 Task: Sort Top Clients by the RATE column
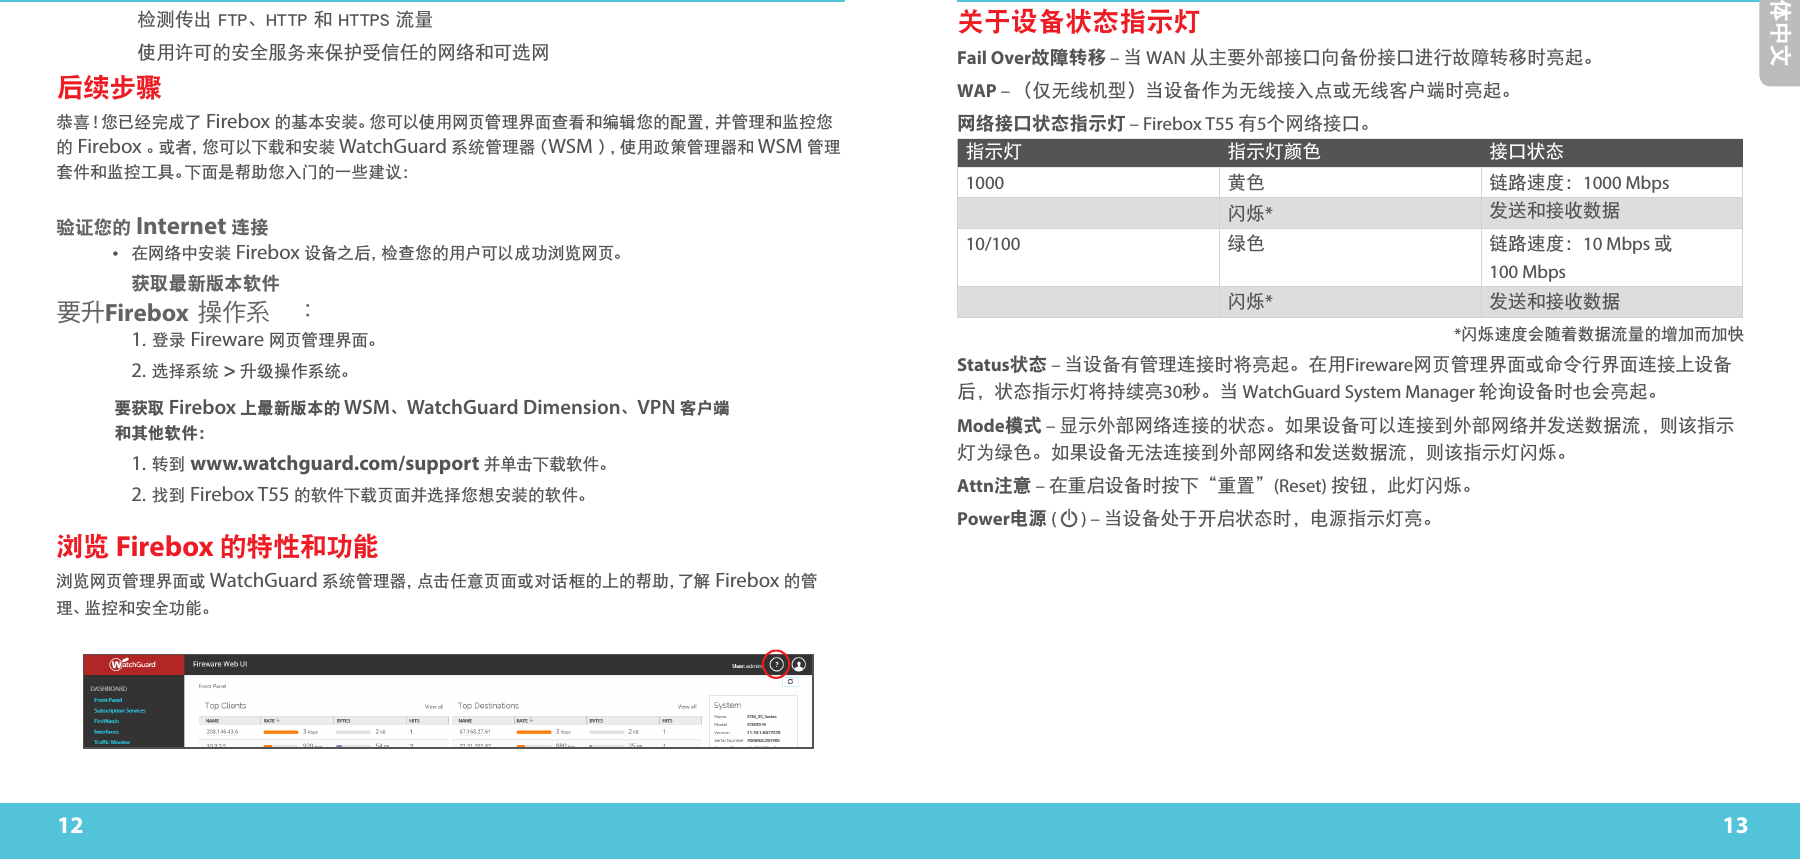(x=271, y=720)
